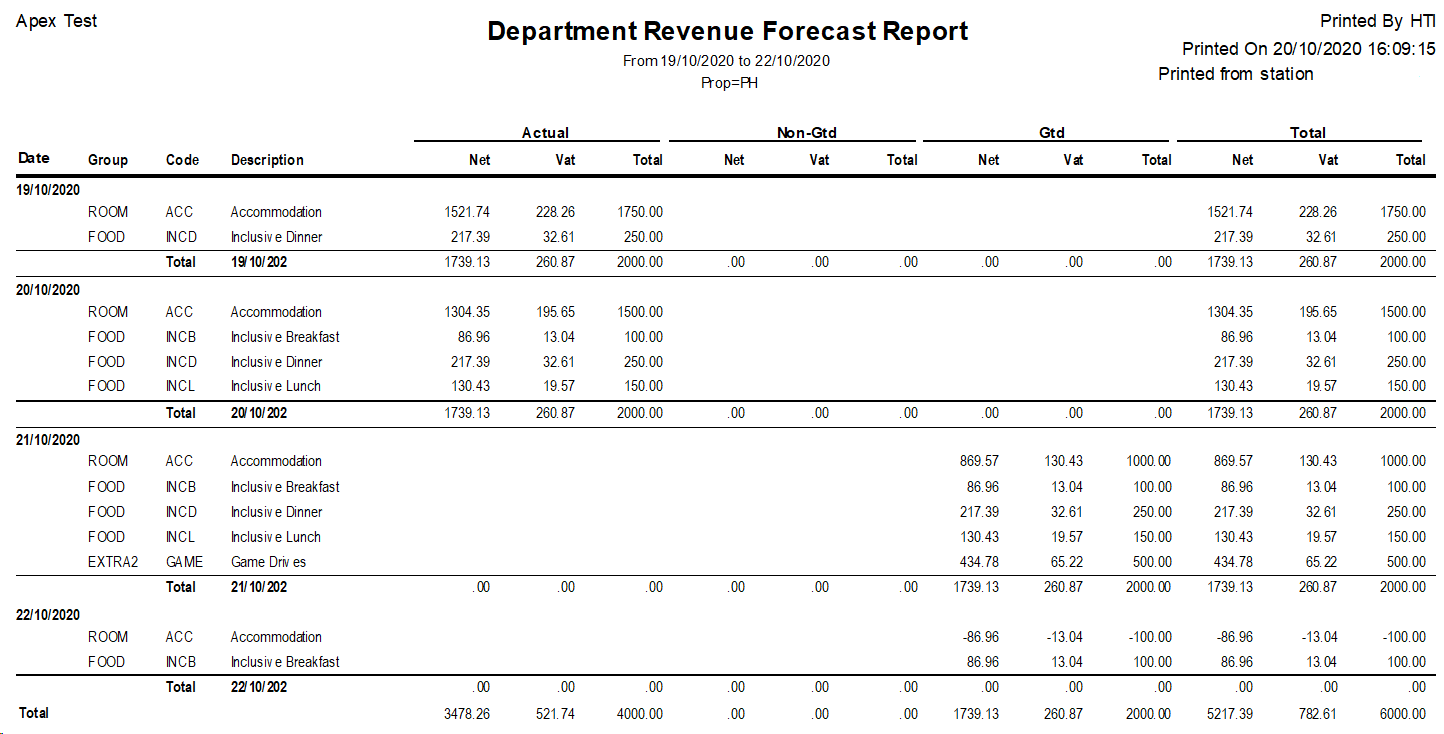Click Gtd Net value "869.57" for 21/10/2020 Accommodation
This screenshot has height=734, width=1444.
click(979, 461)
